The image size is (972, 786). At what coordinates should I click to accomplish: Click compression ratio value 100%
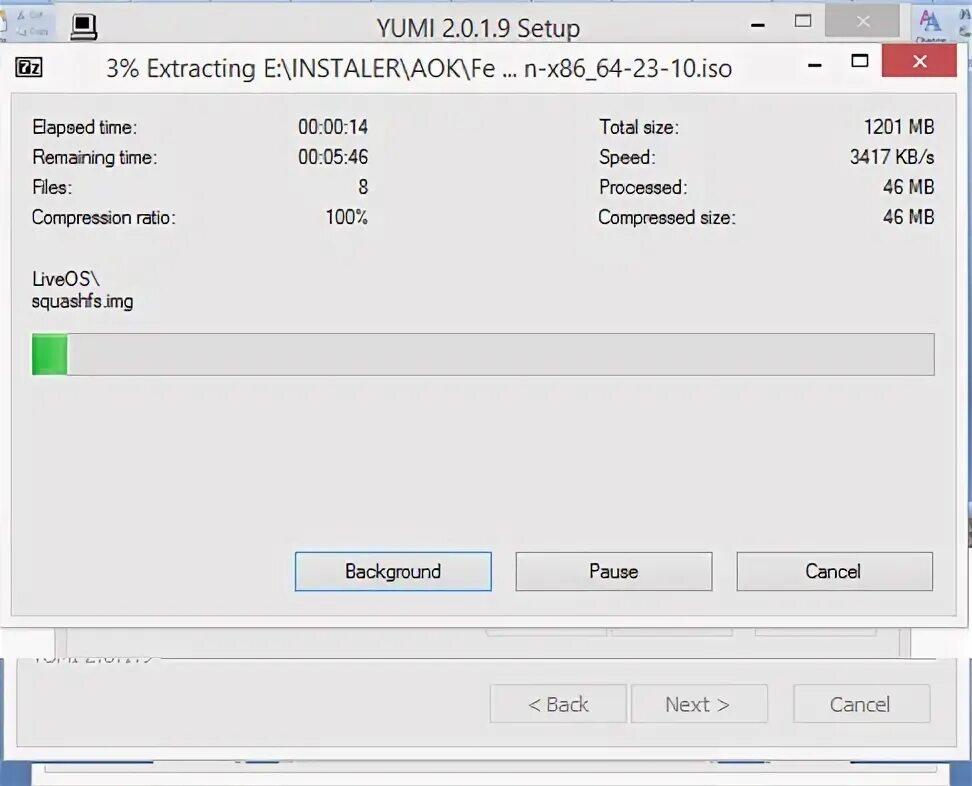pos(347,217)
